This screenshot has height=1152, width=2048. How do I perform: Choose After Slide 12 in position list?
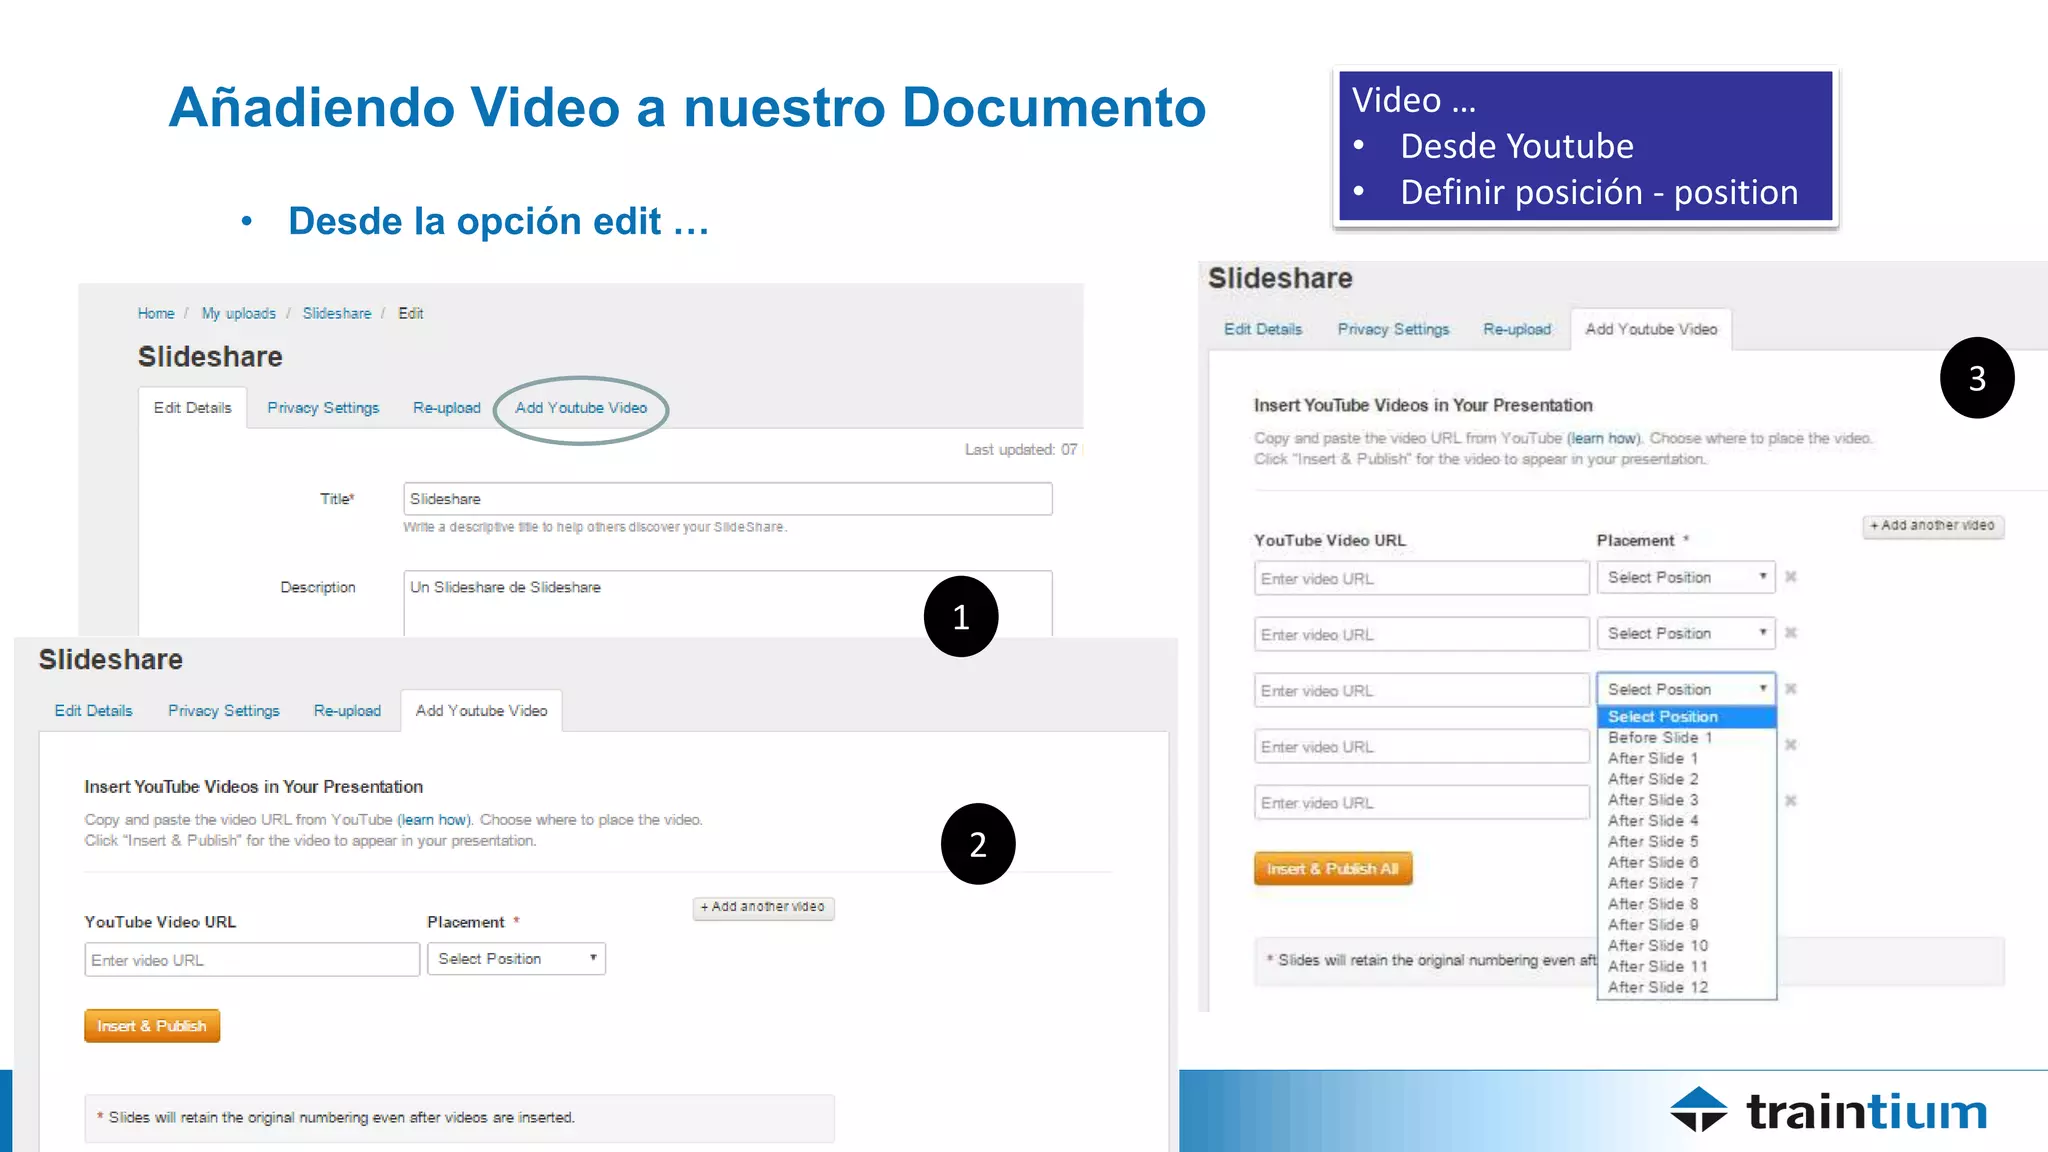1686,988
